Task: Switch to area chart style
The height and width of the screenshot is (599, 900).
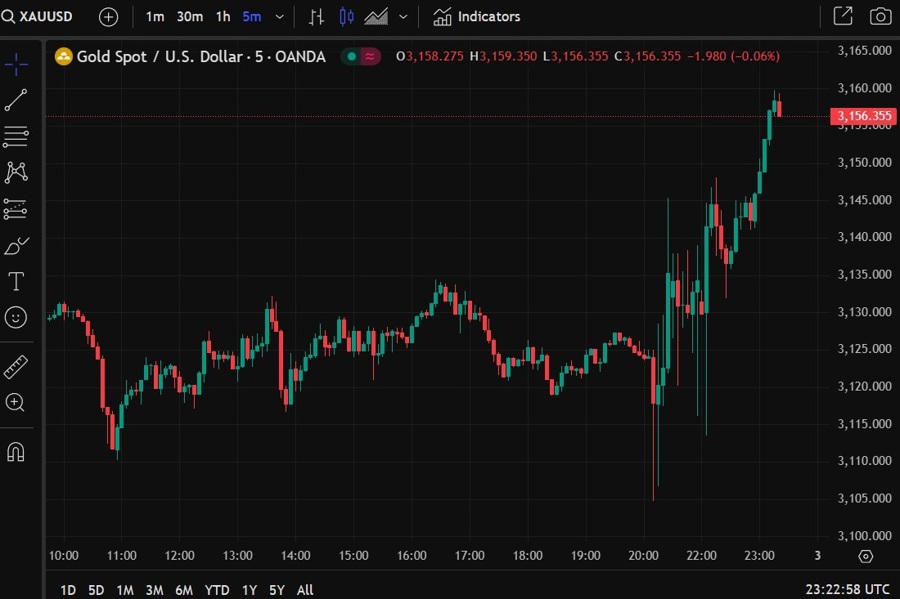Action: click(x=376, y=17)
